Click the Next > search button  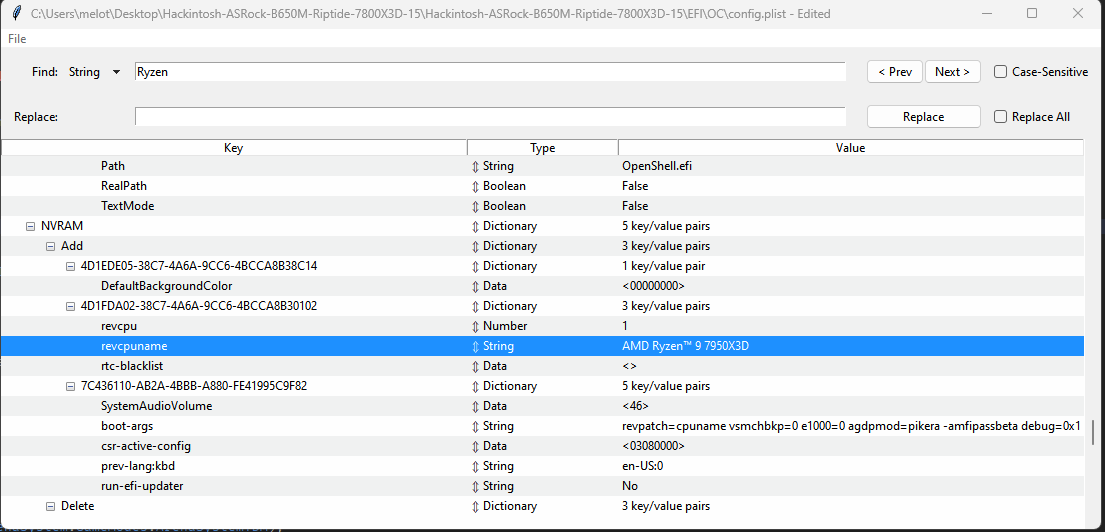coord(952,72)
